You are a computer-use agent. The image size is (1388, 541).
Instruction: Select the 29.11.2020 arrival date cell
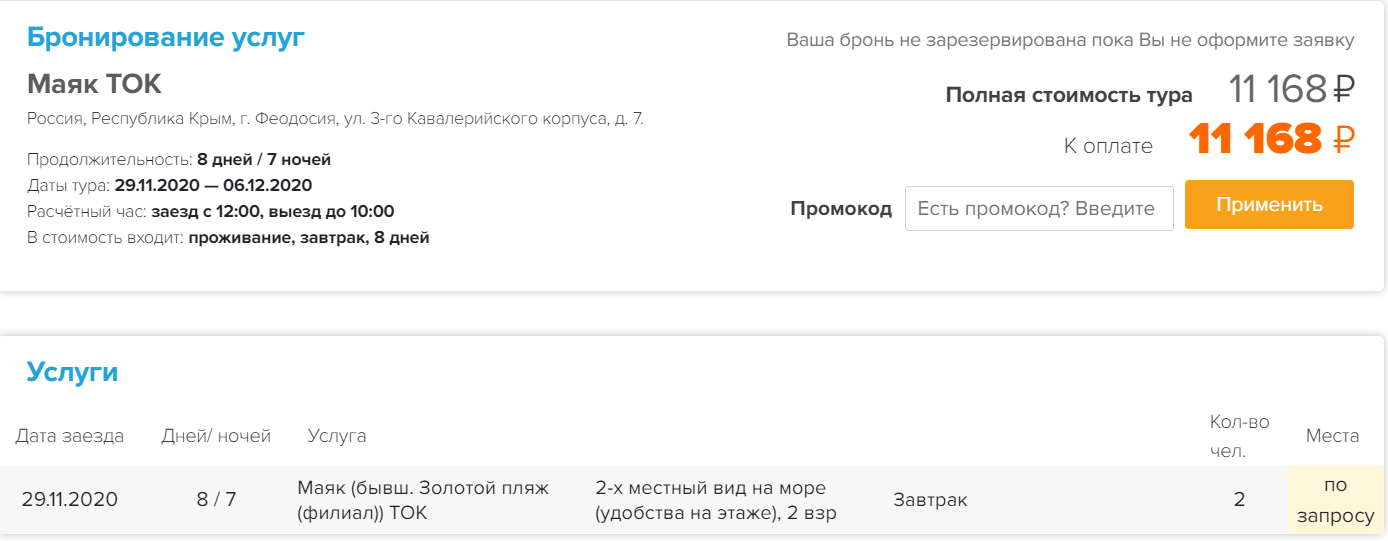tap(70, 500)
